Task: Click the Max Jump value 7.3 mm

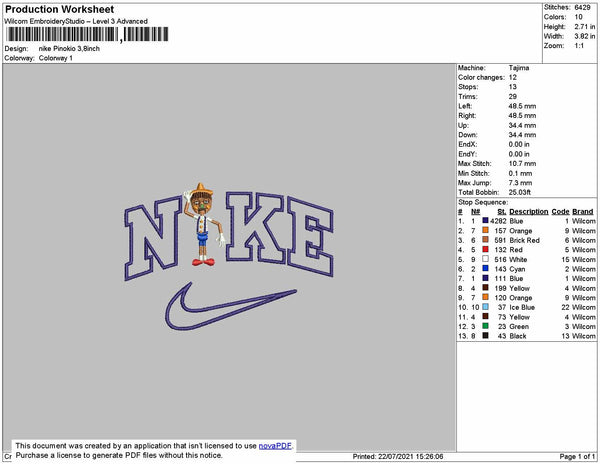Action: point(520,182)
